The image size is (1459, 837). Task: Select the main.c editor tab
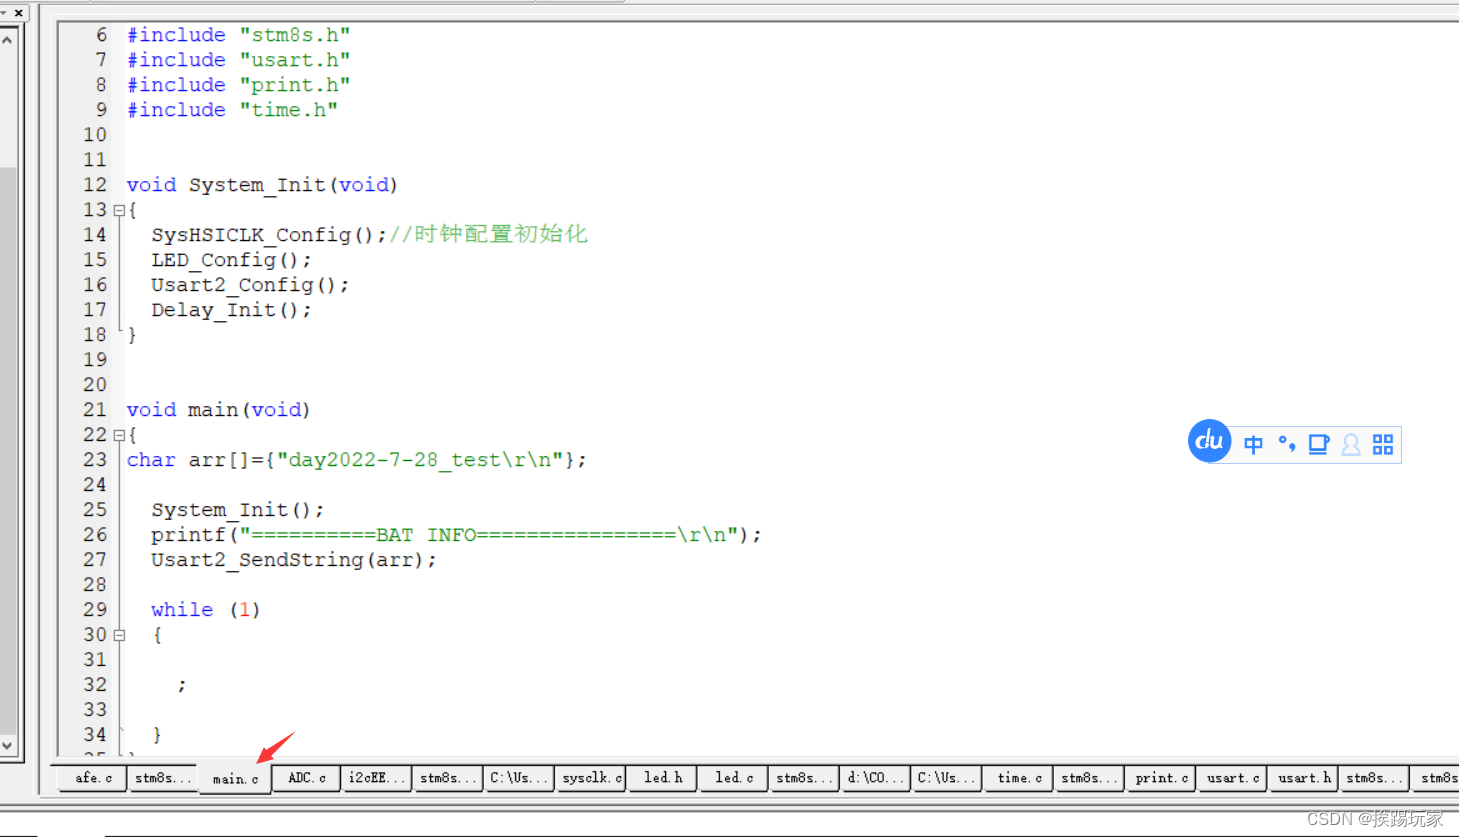[x=235, y=779]
